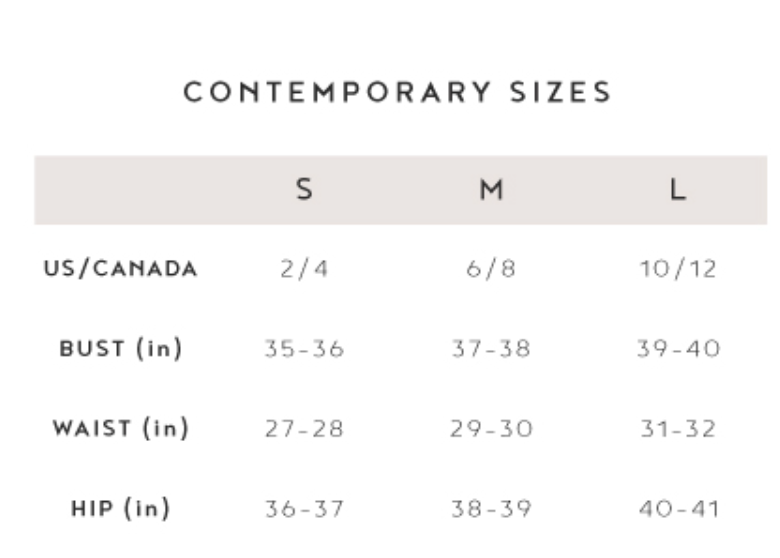Click waist measurement 27-28
Viewport: 780px width, 558px height.
(x=304, y=429)
